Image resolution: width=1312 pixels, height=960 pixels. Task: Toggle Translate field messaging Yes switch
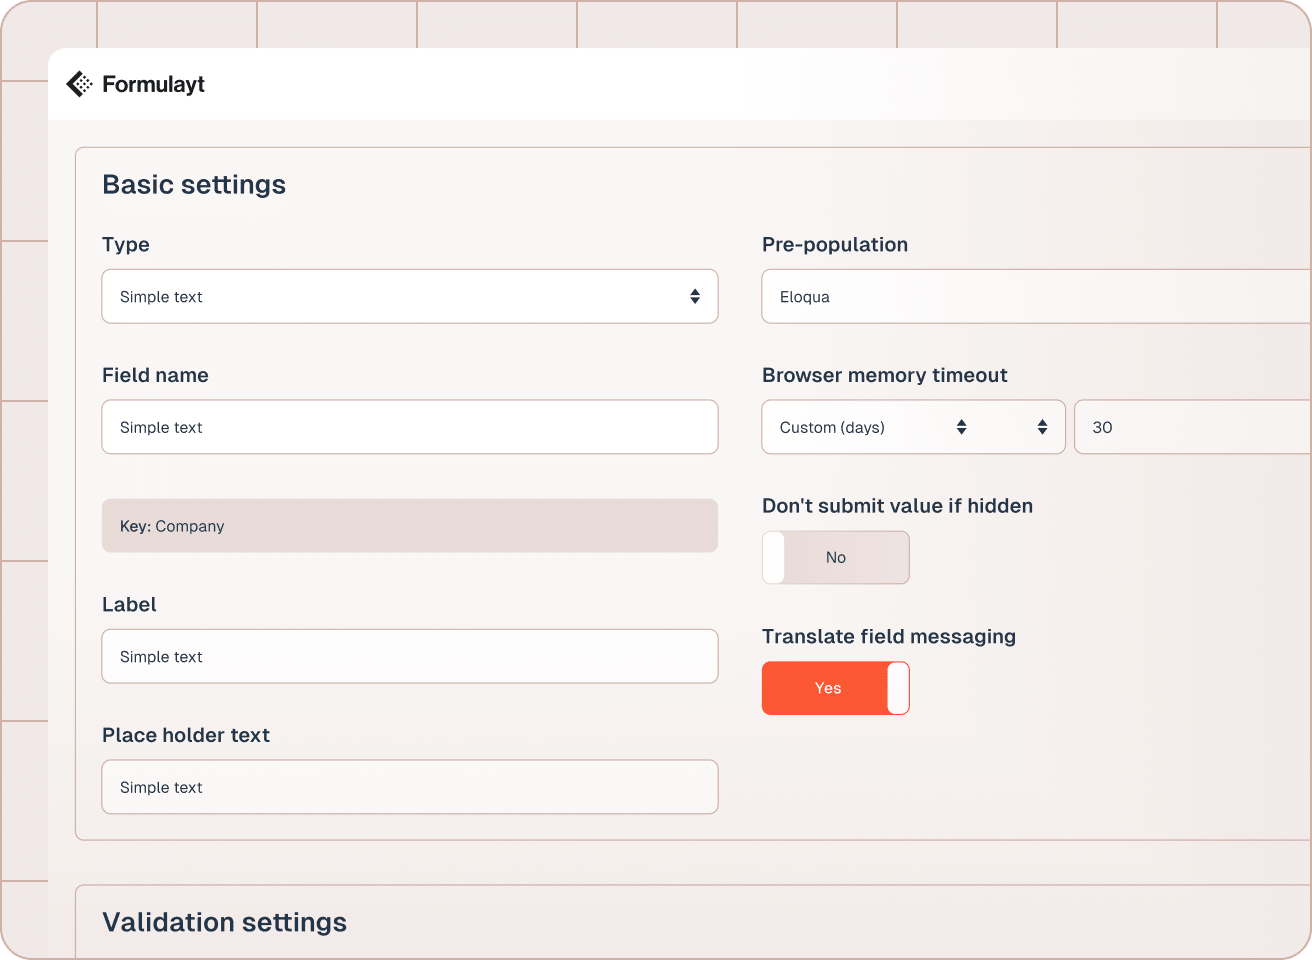tap(836, 688)
